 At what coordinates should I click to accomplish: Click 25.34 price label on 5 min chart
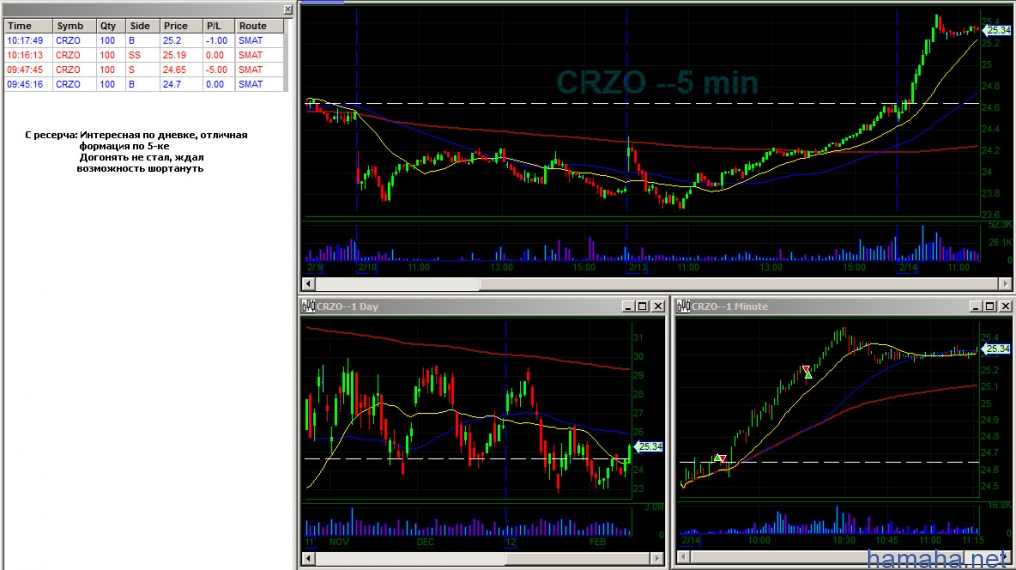[x=997, y=30]
